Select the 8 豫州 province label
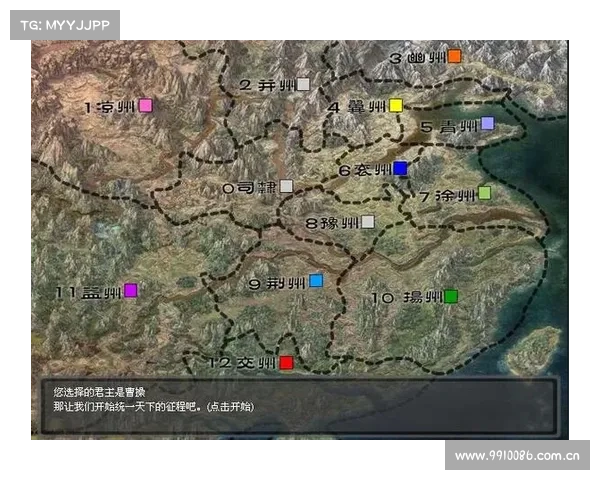Image resolution: width=600 pixels, height=480 pixels. [333, 223]
